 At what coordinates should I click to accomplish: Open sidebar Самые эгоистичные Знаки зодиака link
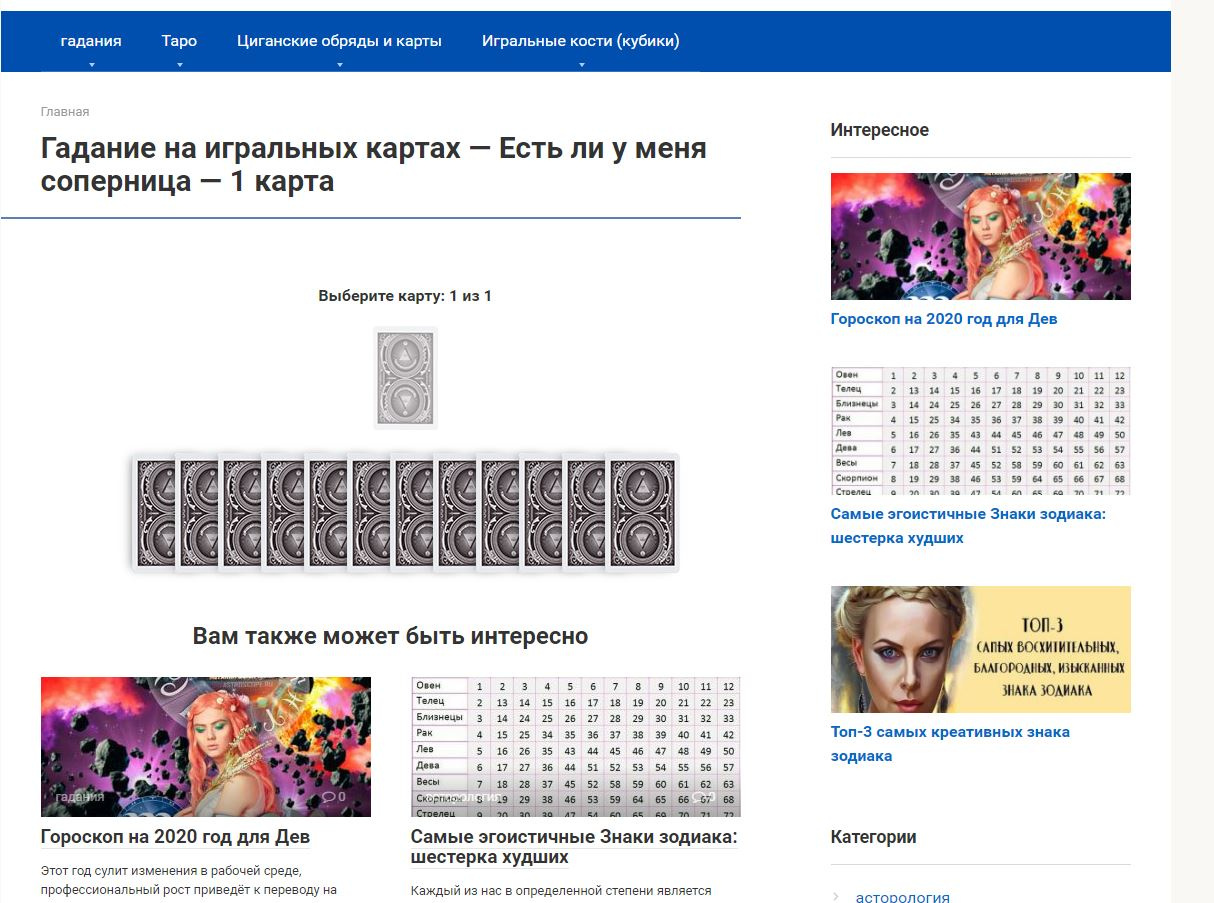968,526
